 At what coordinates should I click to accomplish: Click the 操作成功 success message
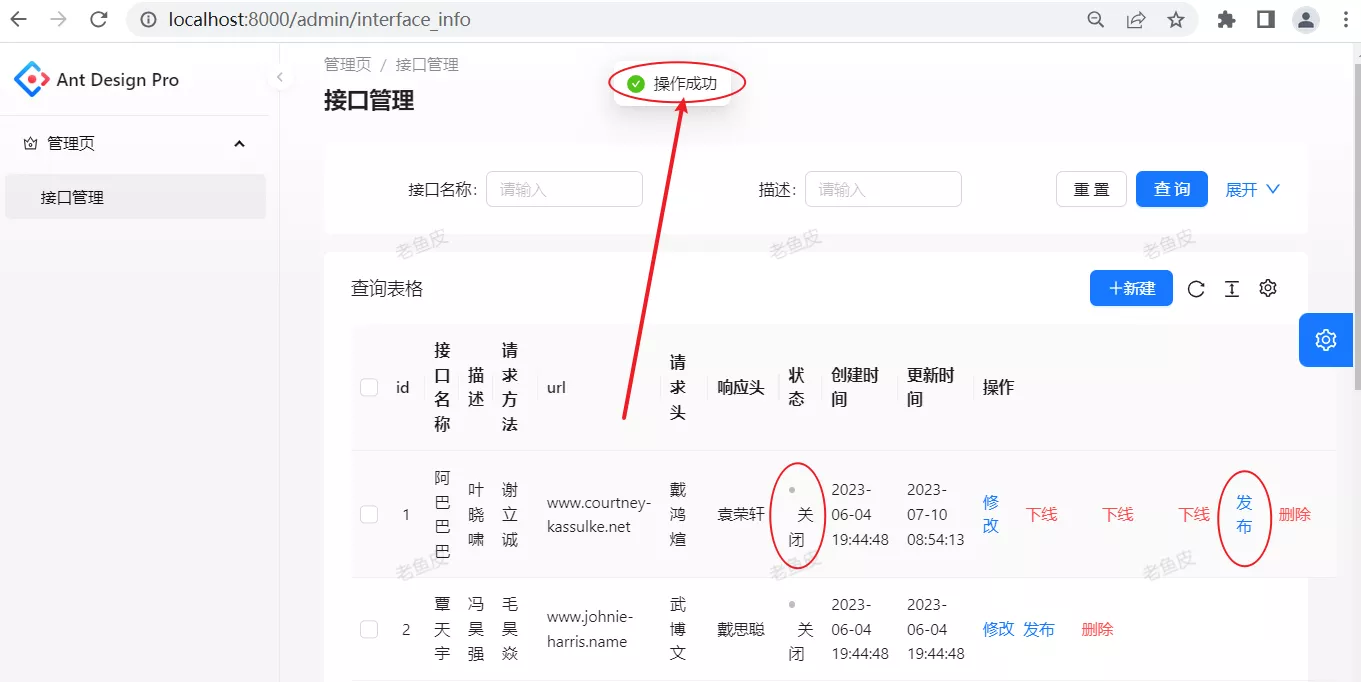pos(672,84)
